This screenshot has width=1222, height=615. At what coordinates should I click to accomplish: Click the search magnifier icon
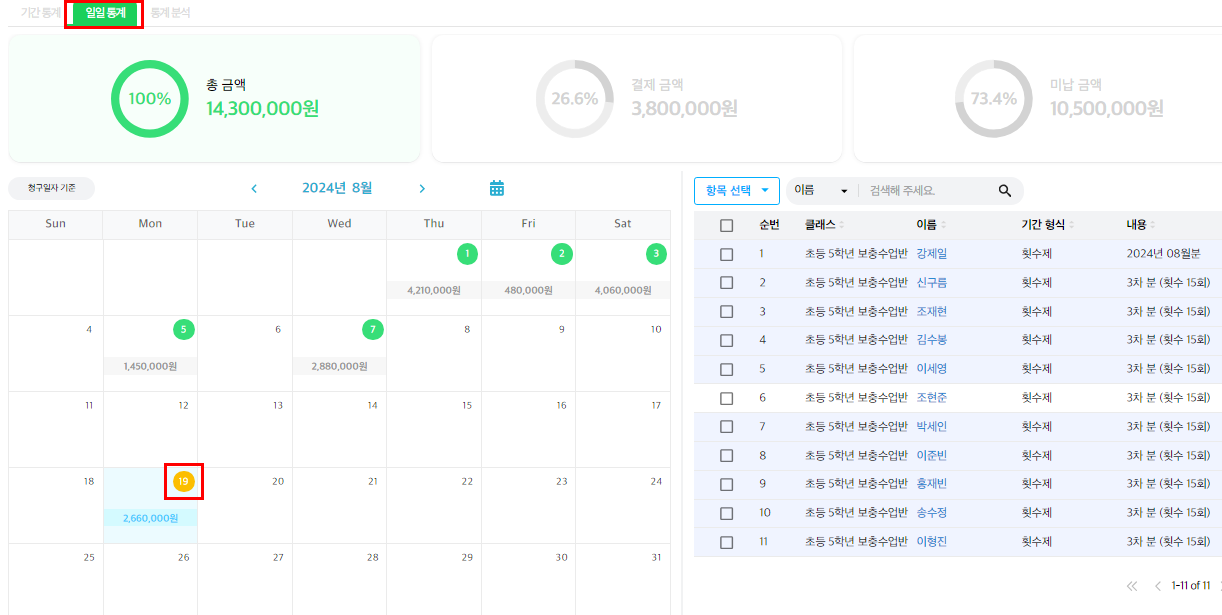pos(1005,191)
